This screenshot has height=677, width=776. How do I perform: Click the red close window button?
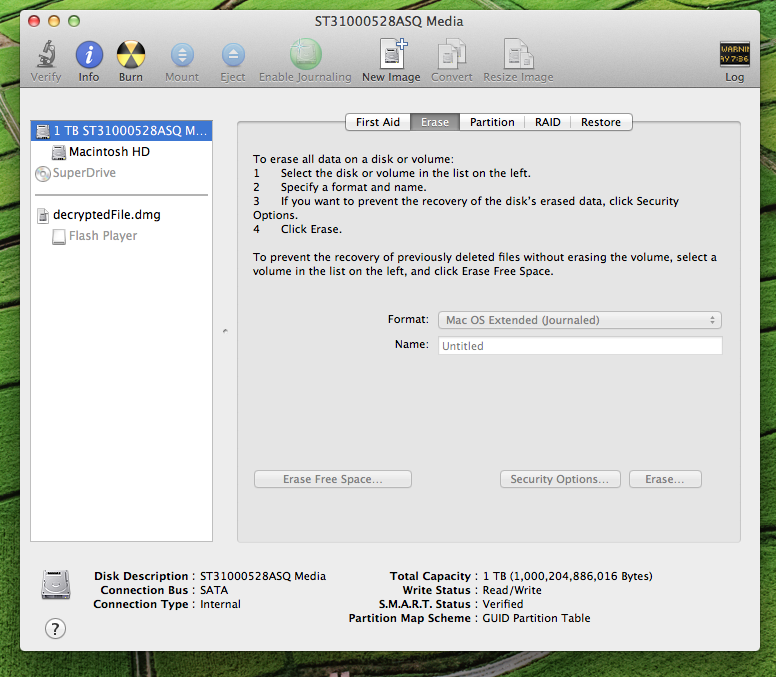coord(34,21)
